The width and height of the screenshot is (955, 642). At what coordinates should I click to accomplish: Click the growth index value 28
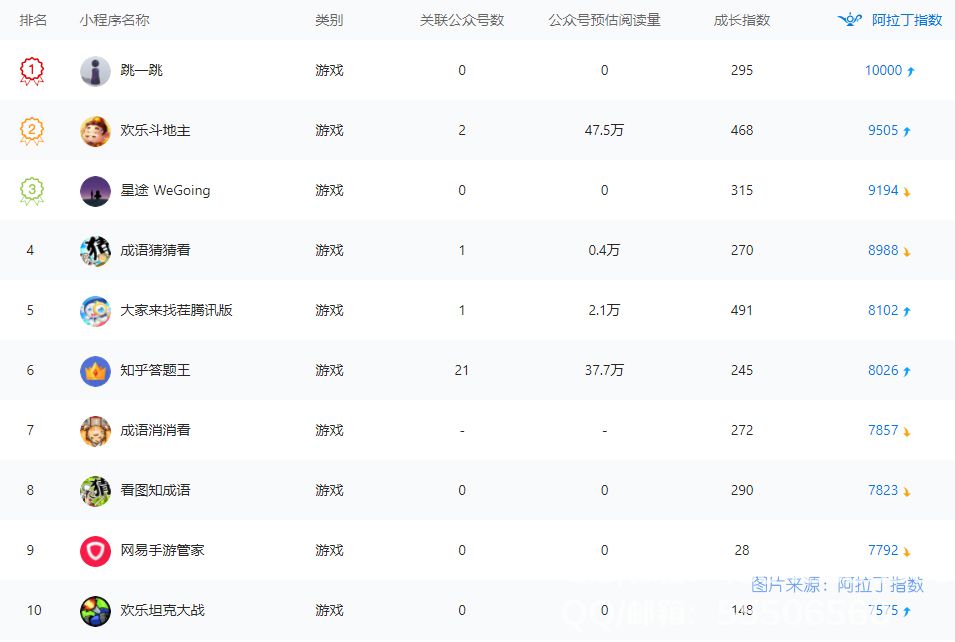(742, 550)
